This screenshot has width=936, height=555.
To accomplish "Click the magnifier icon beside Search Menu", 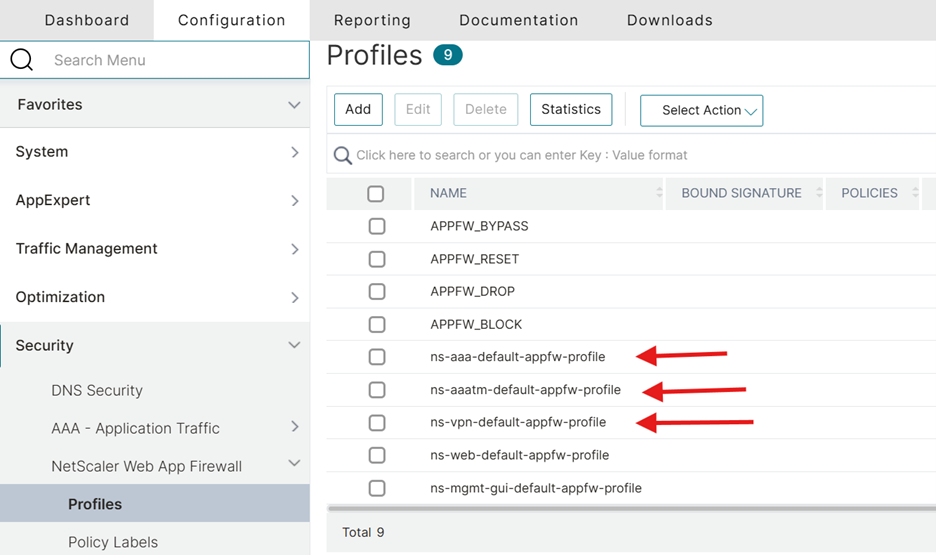I will [x=22, y=60].
